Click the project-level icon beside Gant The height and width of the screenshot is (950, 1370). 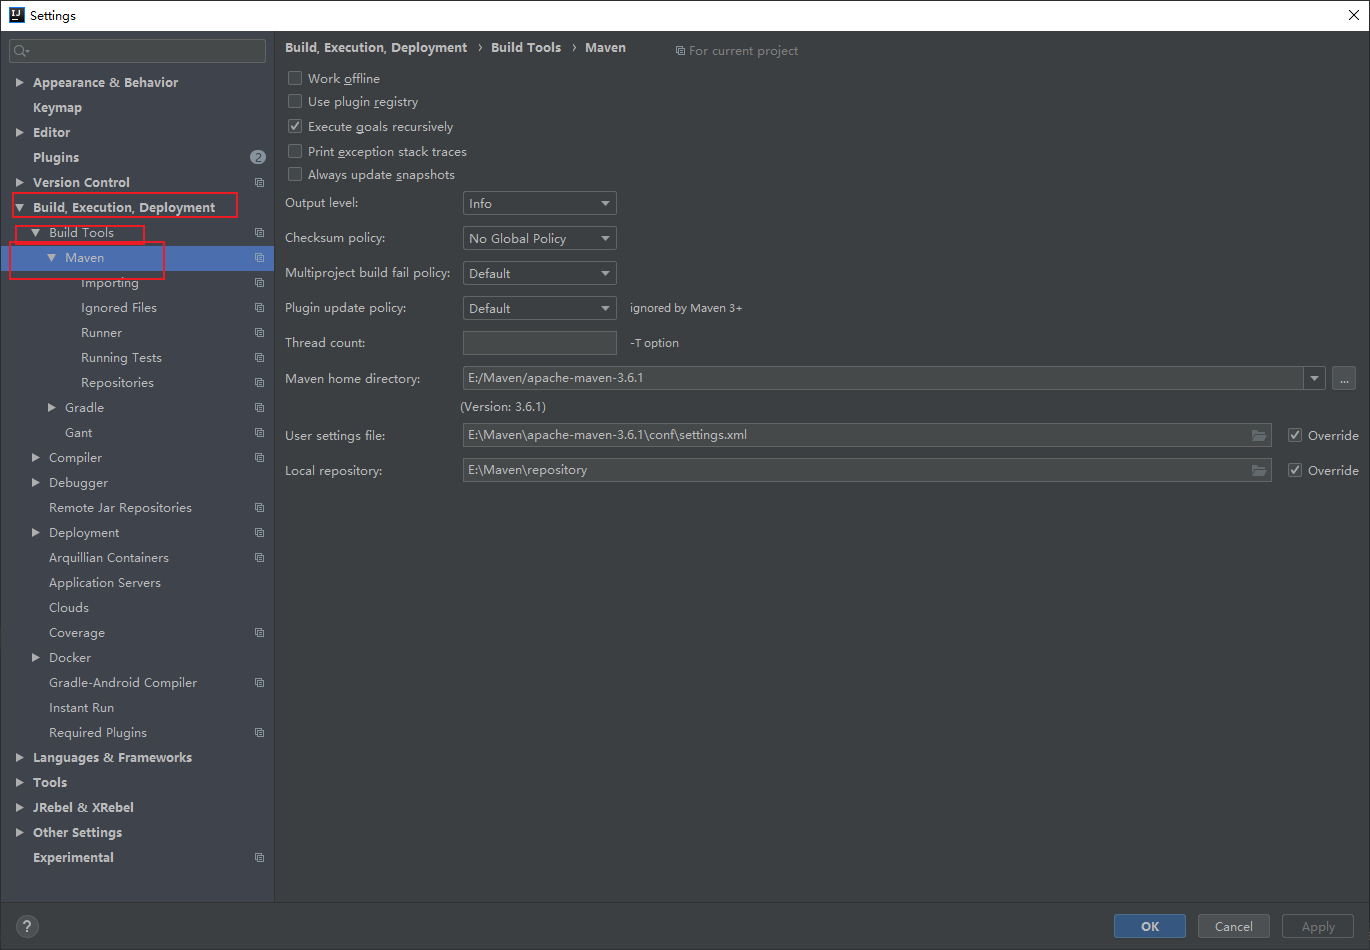coord(259,433)
